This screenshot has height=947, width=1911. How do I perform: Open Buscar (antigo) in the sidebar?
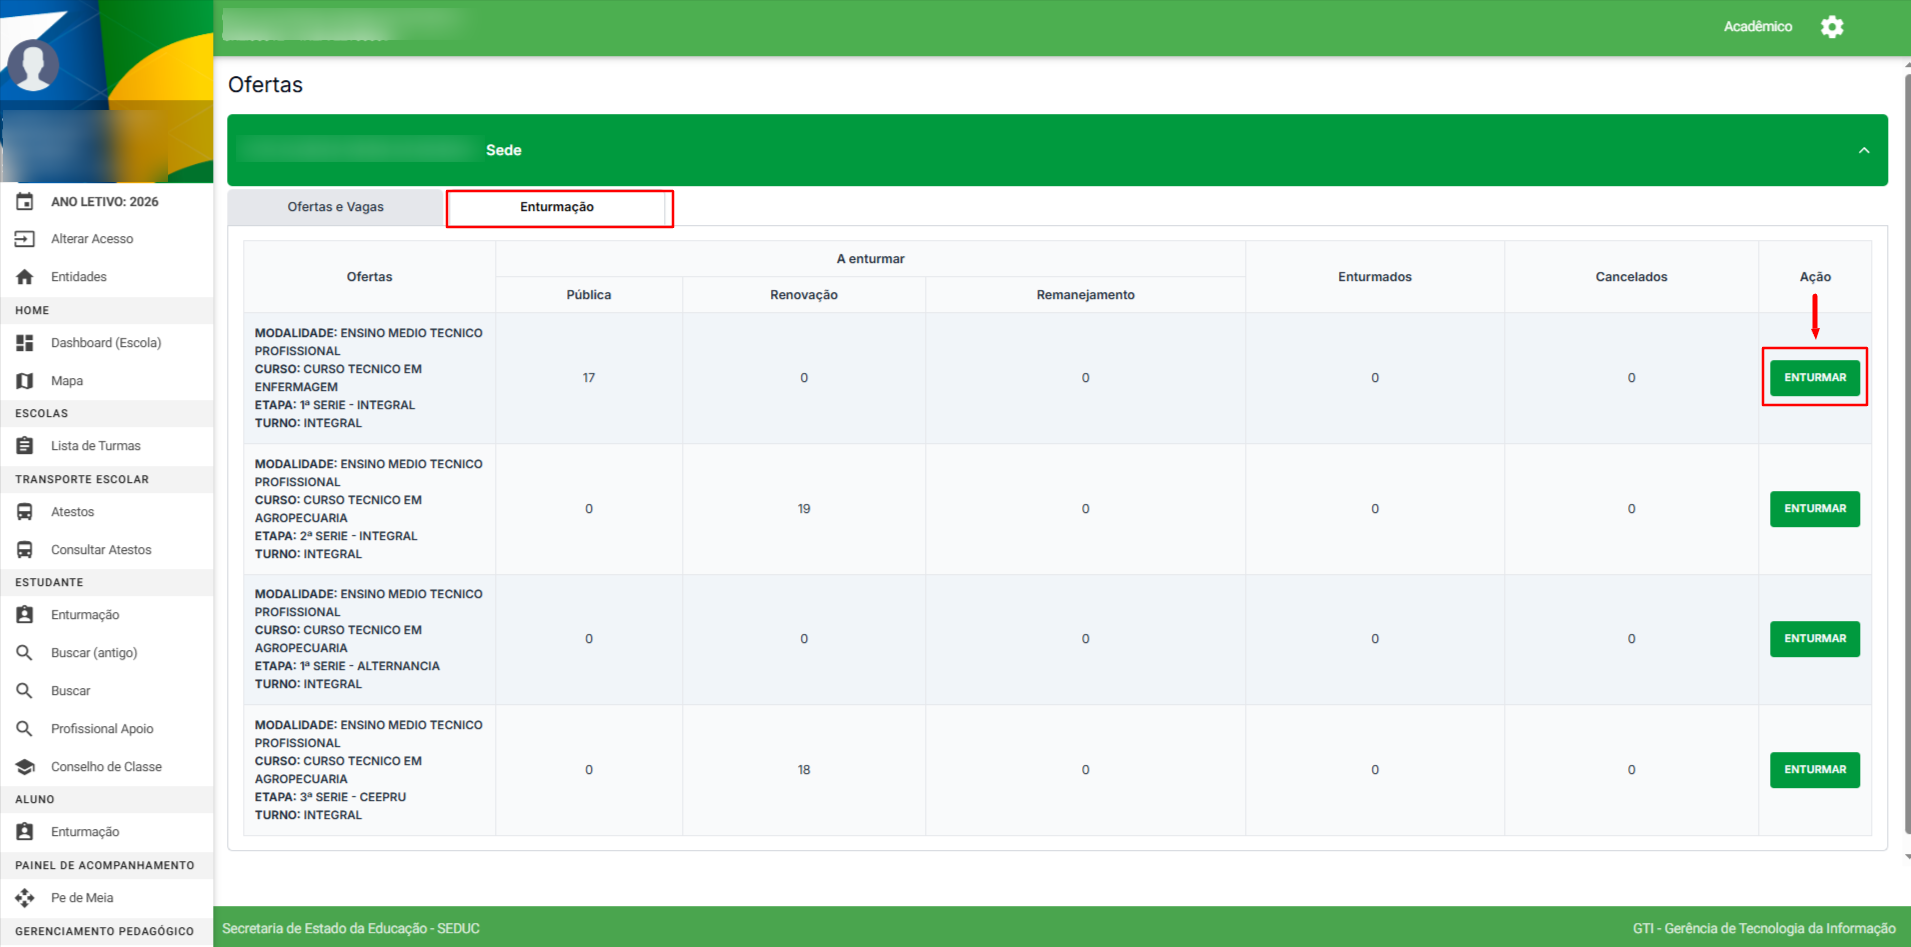[94, 653]
